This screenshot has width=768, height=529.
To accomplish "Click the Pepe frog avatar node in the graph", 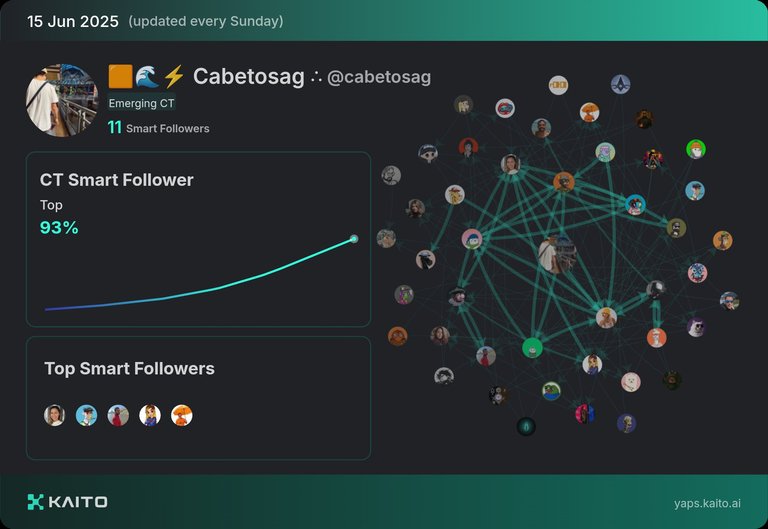I will click(x=551, y=391).
